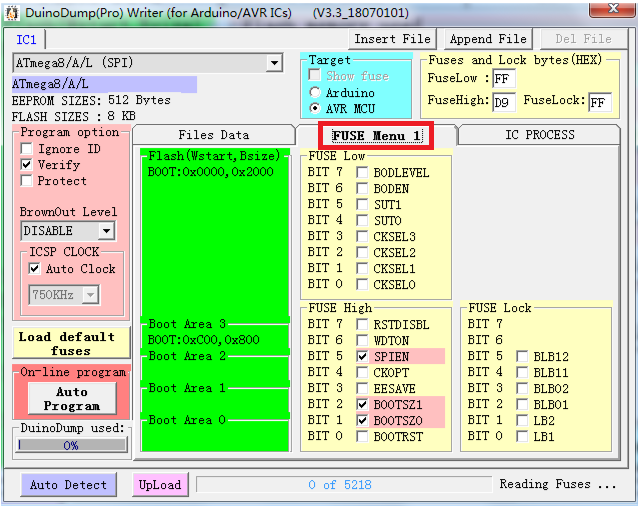Toggle the BLB12 lock bit checkbox
The height and width of the screenshot is (512, 643).
coord(522,356)
